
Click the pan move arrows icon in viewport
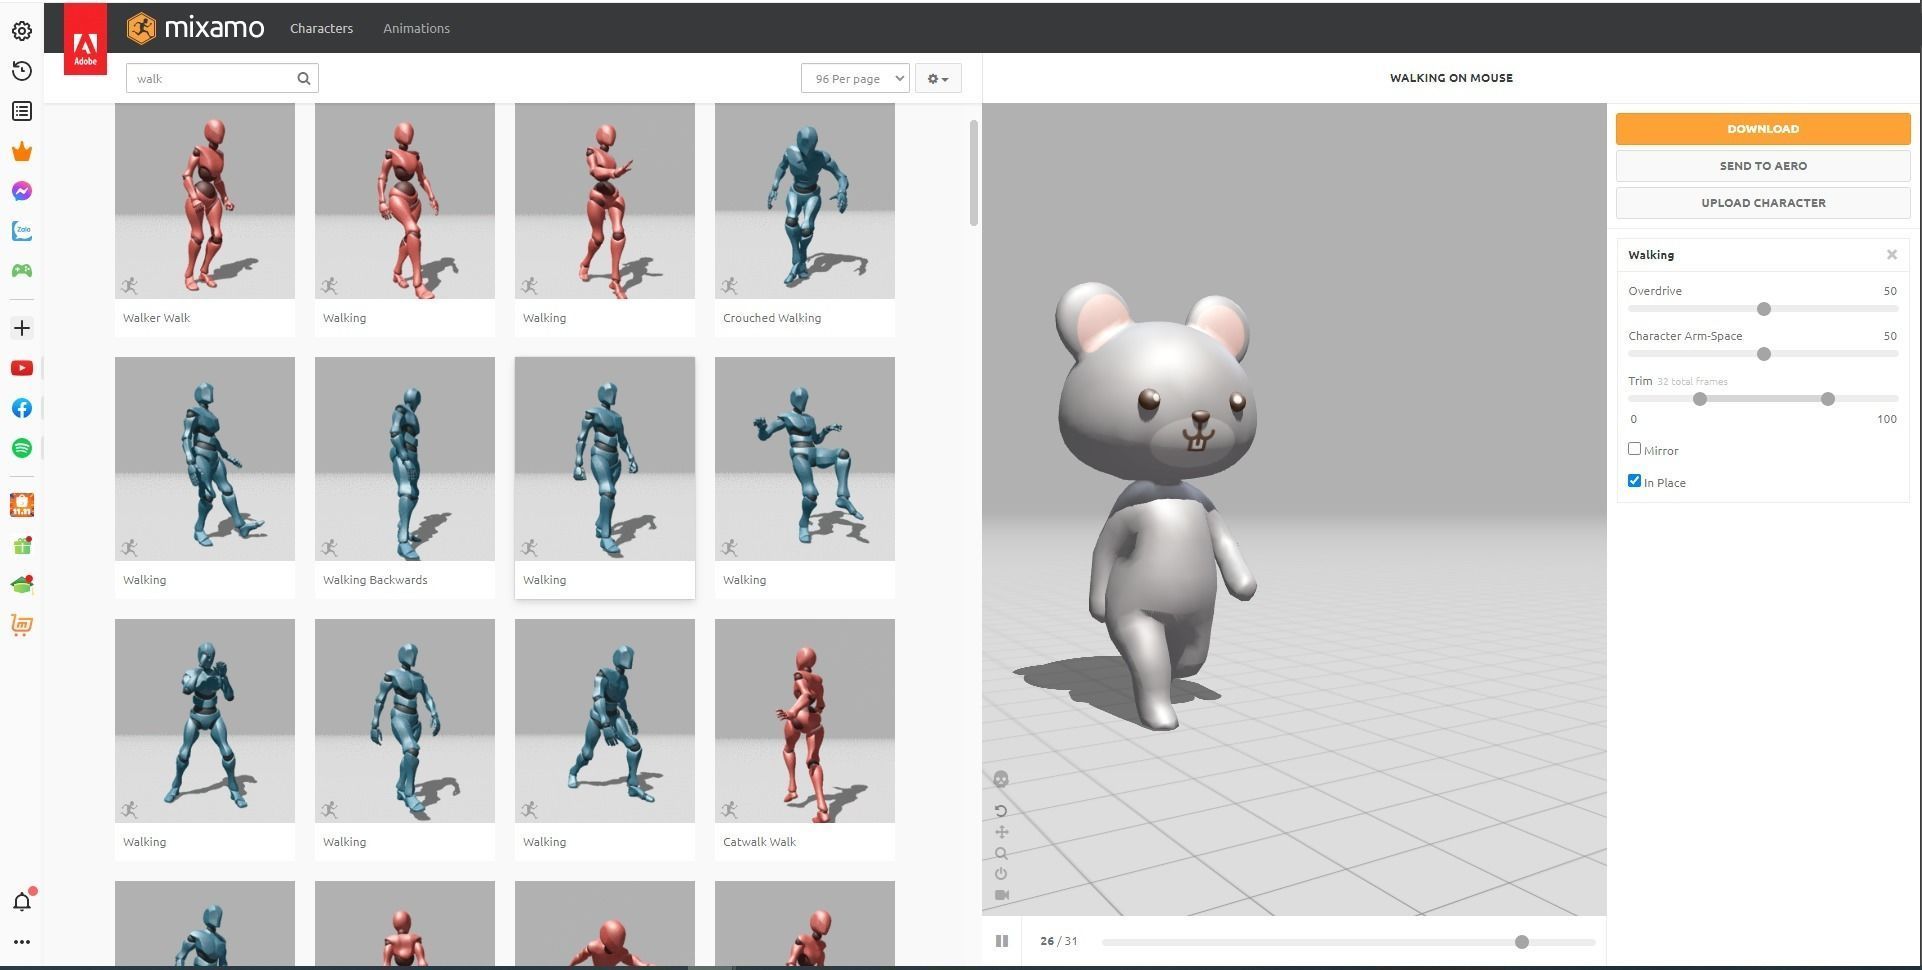tap(1001, 832)
